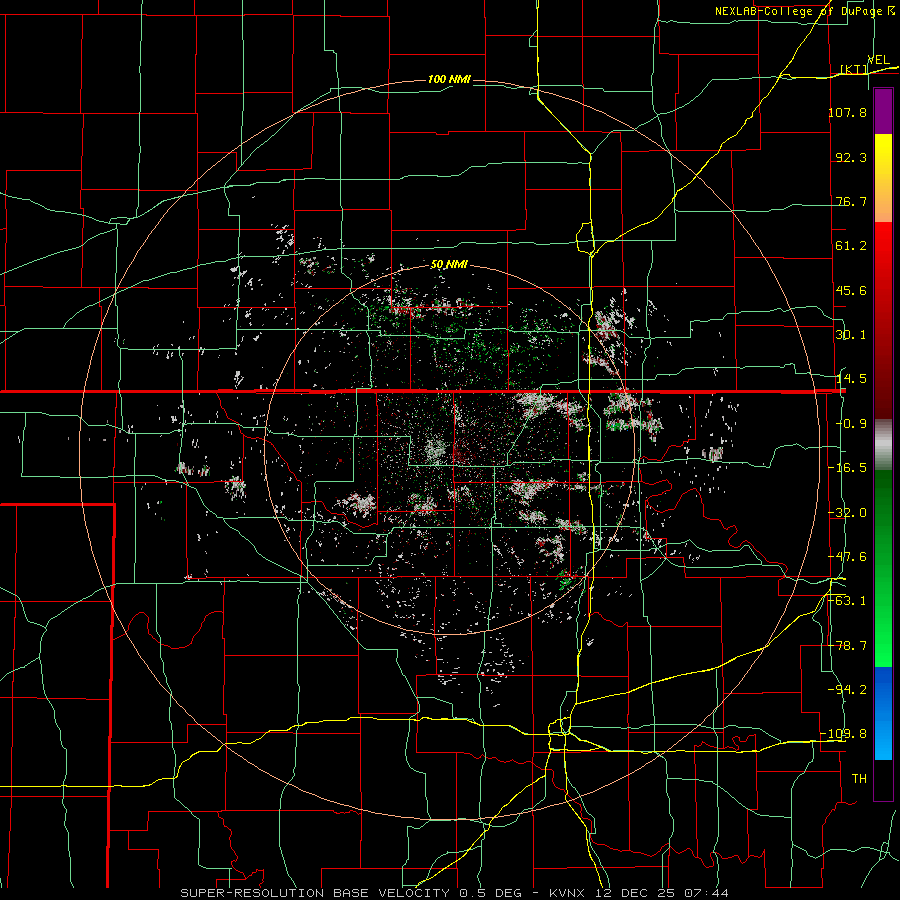Select the -47.6 scale value
This screenshot has width=900, height=900.
(848, 557)
